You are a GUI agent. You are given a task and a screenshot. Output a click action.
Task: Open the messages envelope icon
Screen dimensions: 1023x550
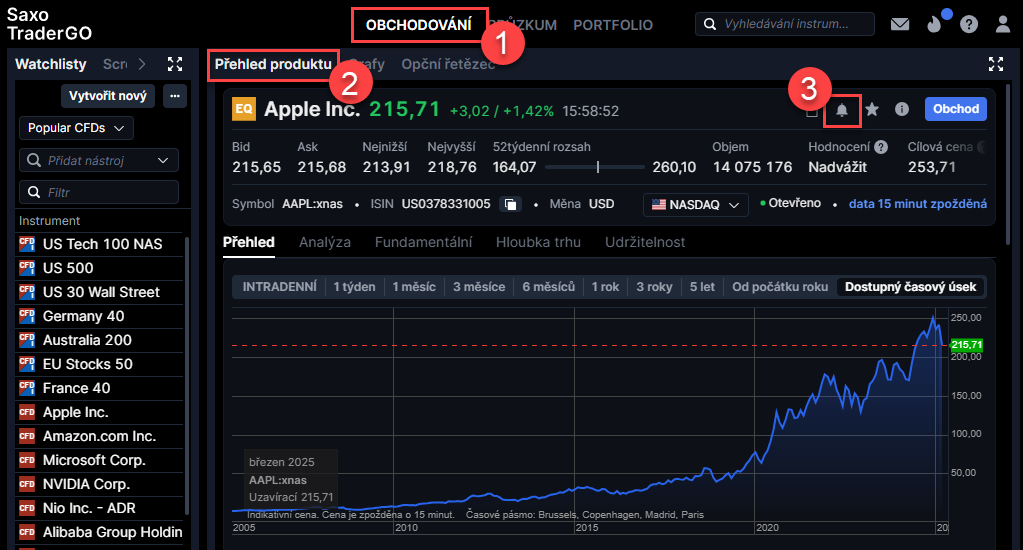click(x=900, y=24)
